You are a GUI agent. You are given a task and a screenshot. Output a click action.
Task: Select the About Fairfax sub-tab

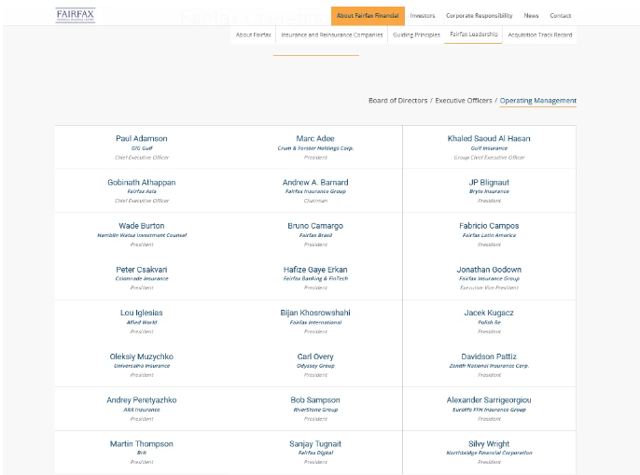click(253, 35)
